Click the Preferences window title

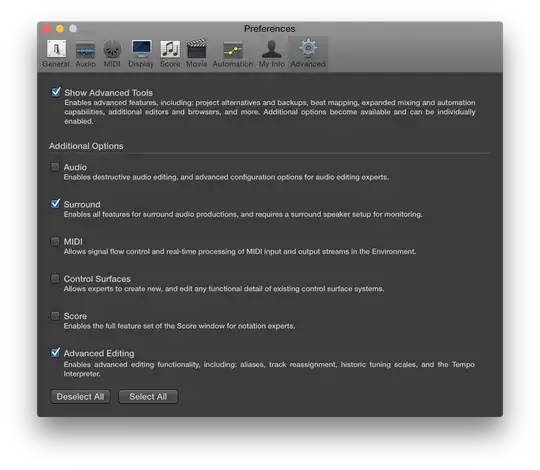pyautogui.click(x=270, y=29)
